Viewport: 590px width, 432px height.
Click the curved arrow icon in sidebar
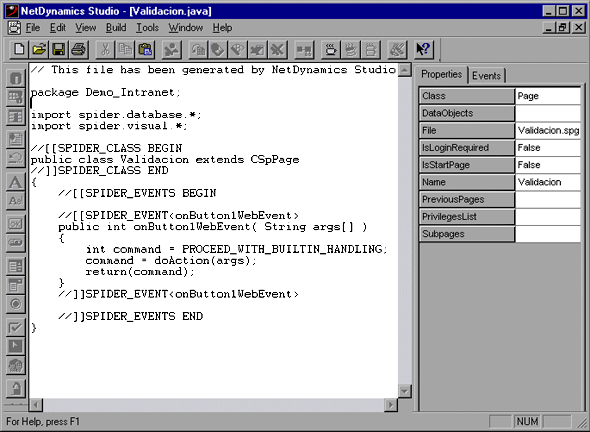(x=16, y=158)
